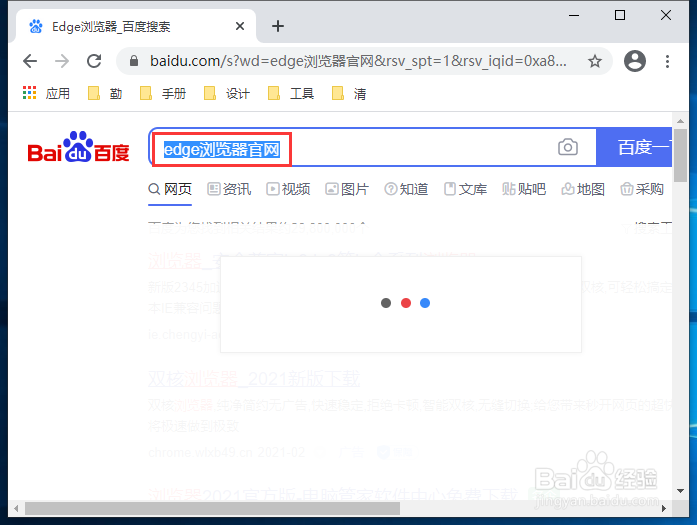Switch to the 图片 tab

(347, 189)
